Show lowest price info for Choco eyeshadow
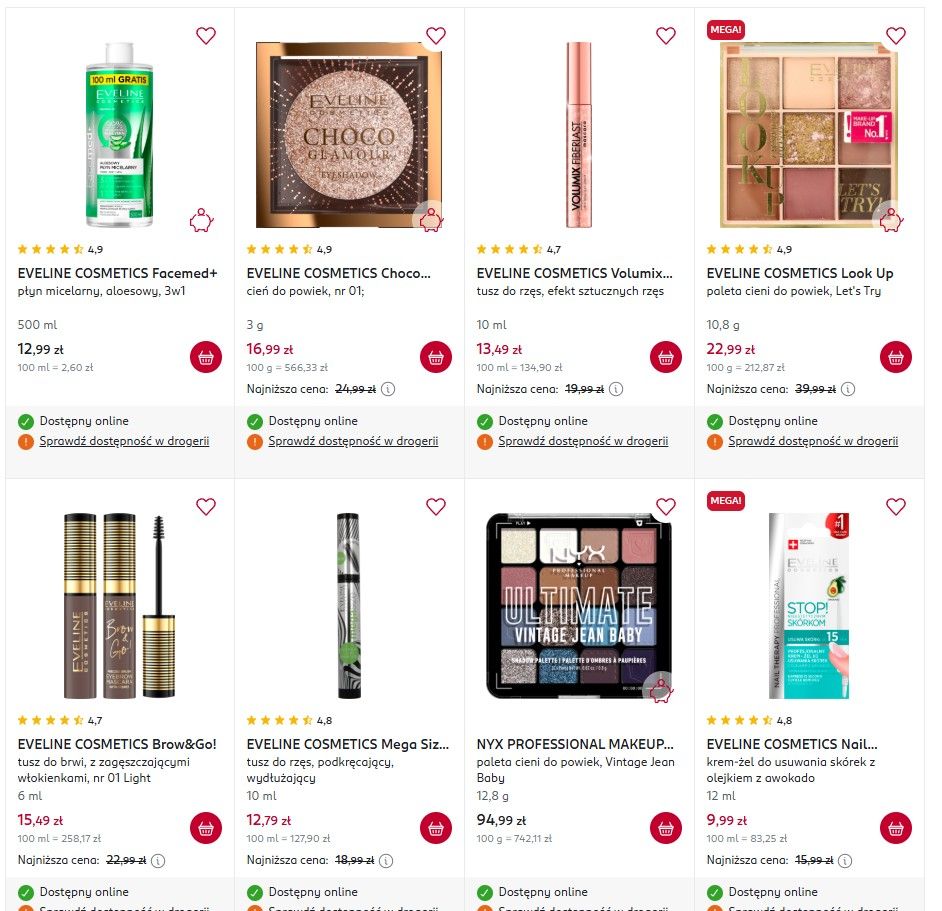942x911 pixels. coord(388,389)
